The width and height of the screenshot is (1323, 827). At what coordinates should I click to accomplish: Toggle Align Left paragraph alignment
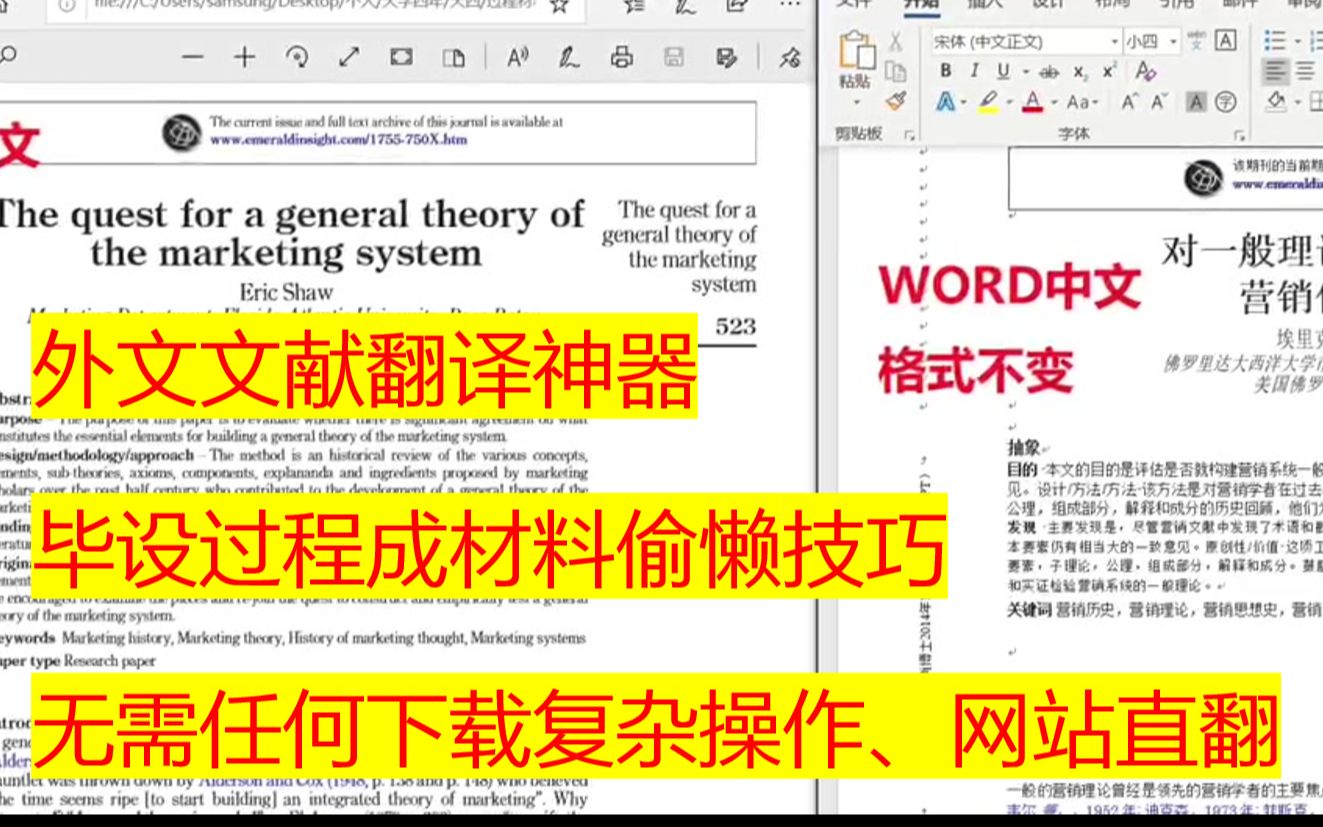(x=1274, y=71)
